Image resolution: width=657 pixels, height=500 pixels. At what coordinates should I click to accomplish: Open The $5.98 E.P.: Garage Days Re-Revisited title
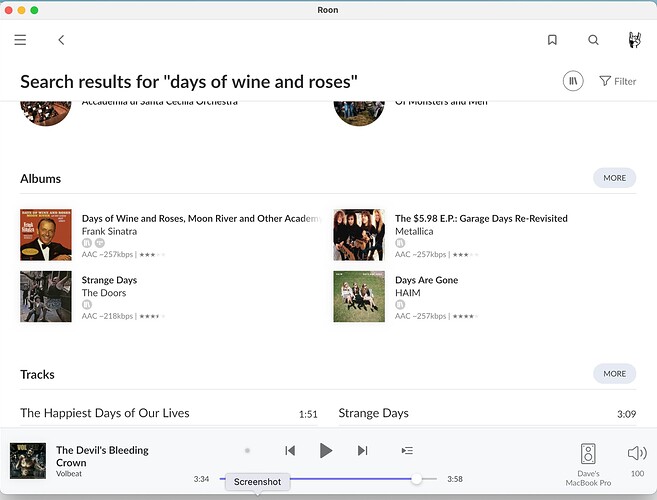481,218
